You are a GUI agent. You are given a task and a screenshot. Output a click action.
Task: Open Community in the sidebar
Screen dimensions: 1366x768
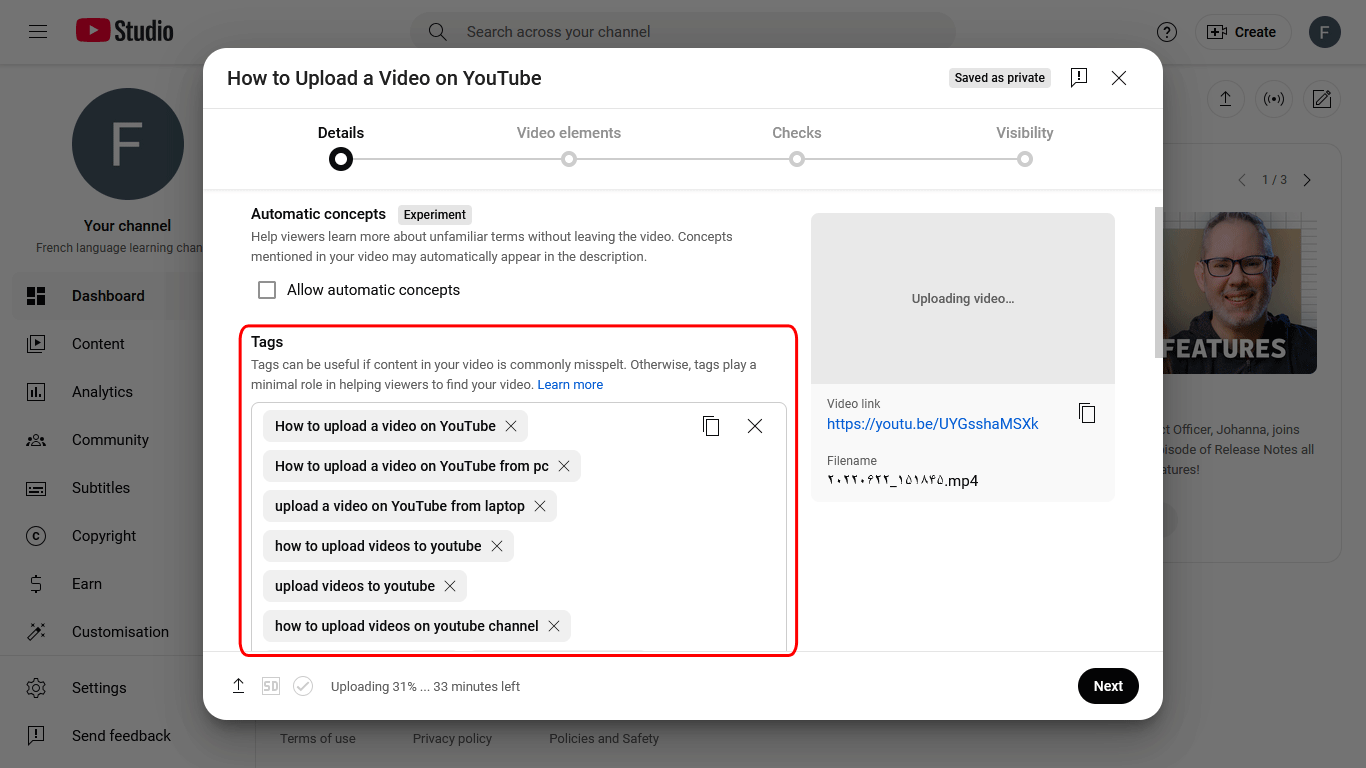click(108, 440)
